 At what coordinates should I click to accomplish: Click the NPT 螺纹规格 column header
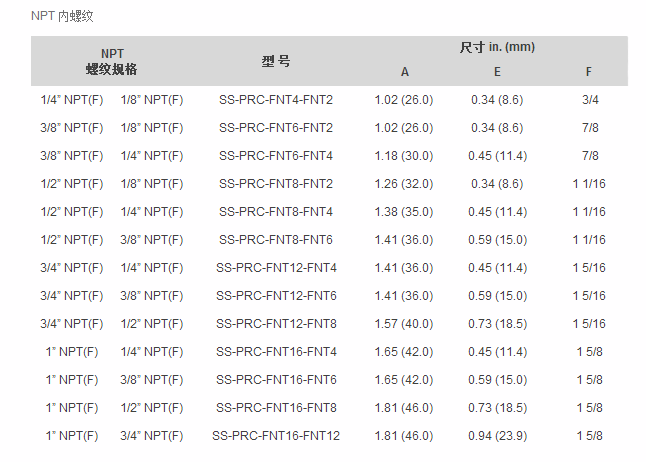click(112, 61)
